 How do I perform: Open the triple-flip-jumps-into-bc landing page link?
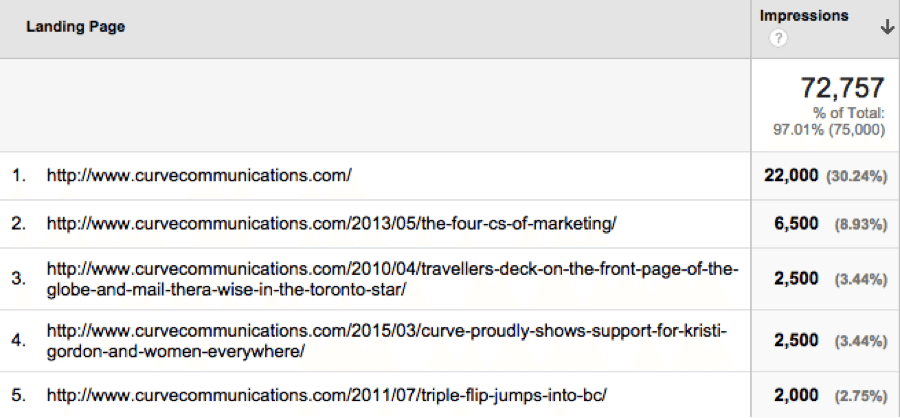click(x=327, y=395)
